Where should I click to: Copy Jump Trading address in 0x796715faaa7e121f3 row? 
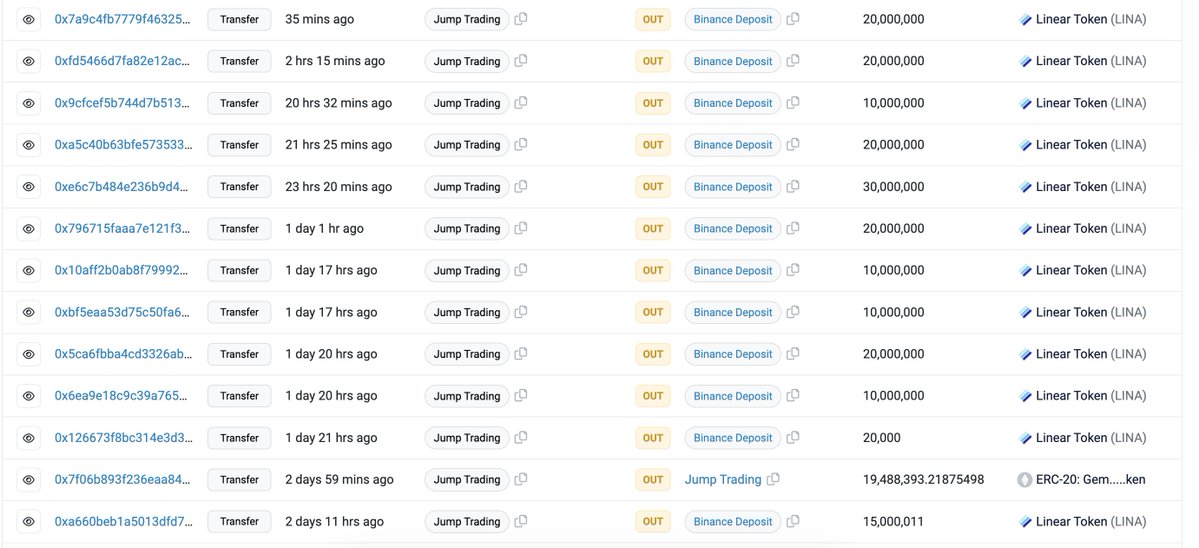(x=521, y=229)
